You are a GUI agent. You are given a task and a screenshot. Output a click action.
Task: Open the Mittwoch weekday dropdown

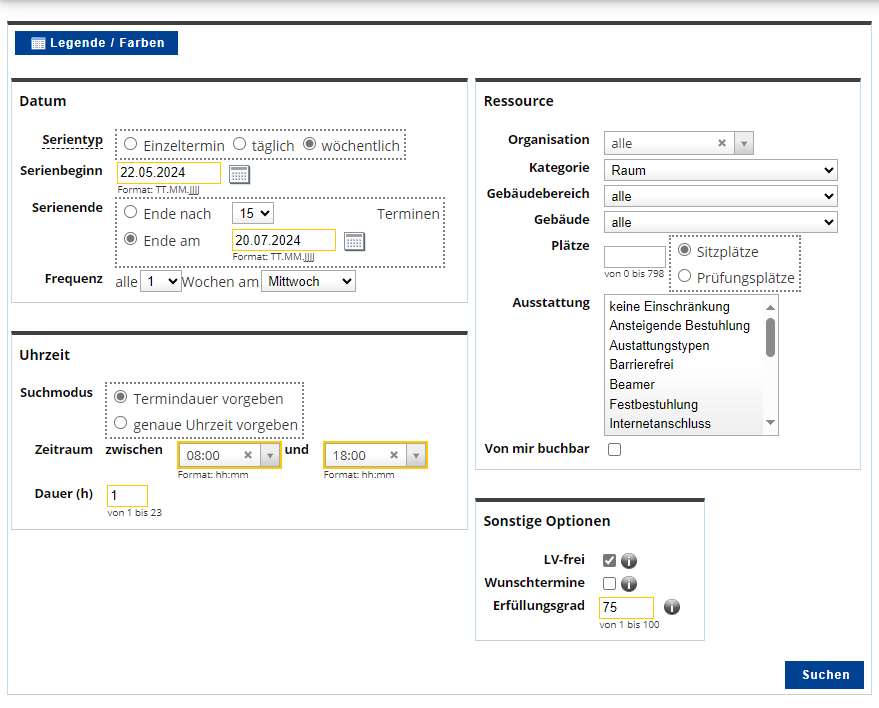(x=308, y=281)
